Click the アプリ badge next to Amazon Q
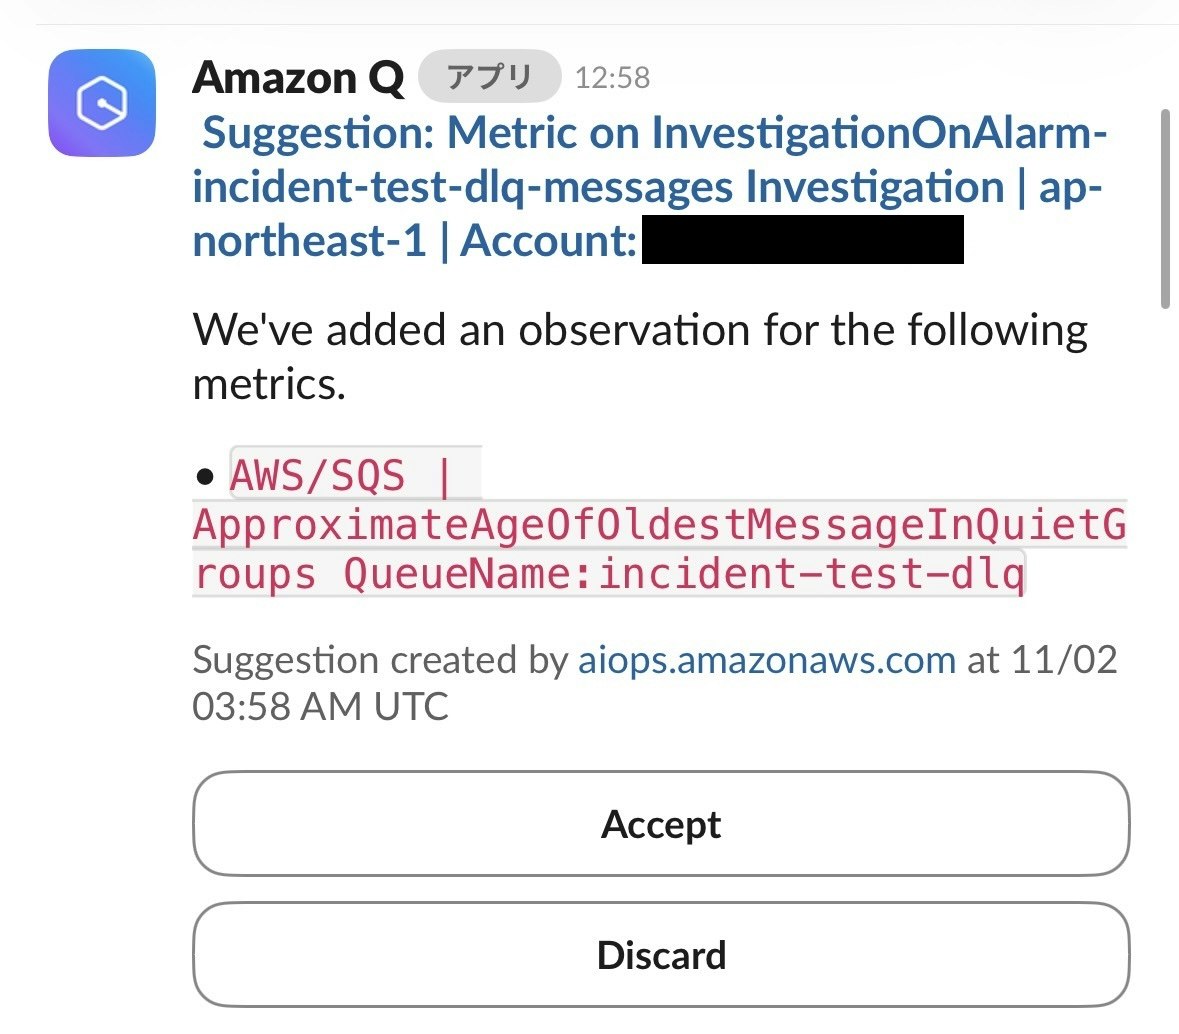This screenshot has width=1179, height=1034. point(489,77)
